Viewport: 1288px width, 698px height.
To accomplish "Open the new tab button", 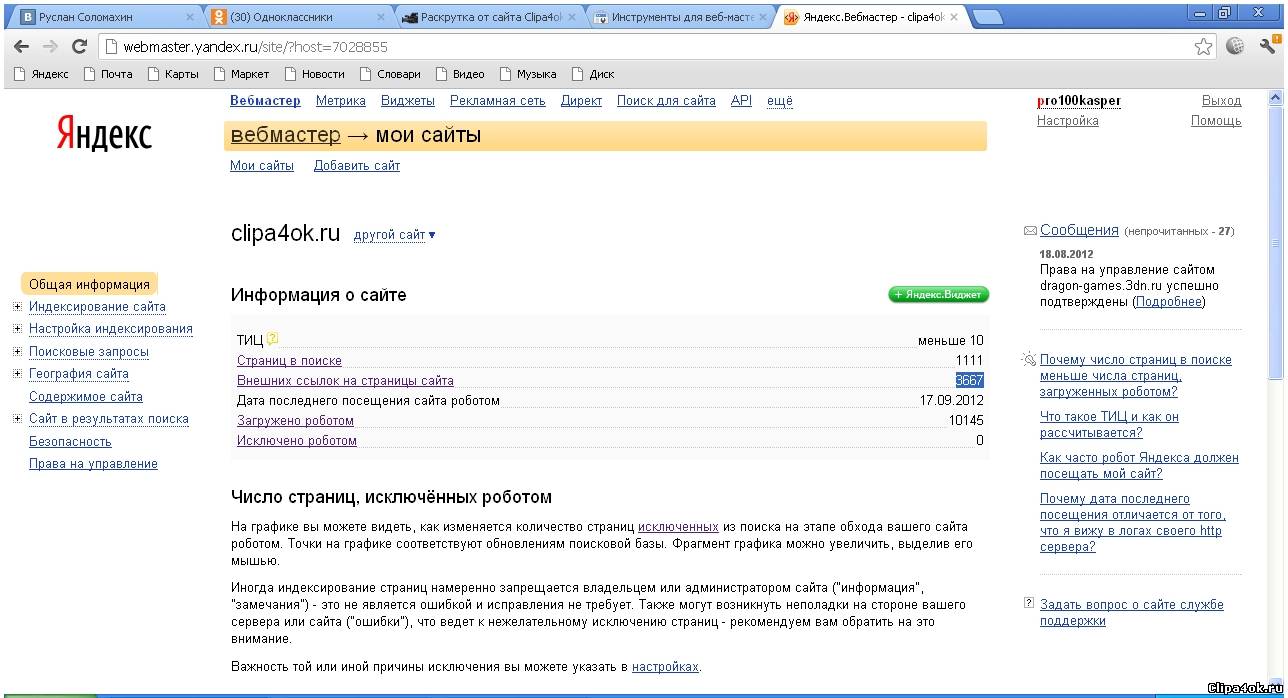I will pyautogui.click(x=987, y=16).
